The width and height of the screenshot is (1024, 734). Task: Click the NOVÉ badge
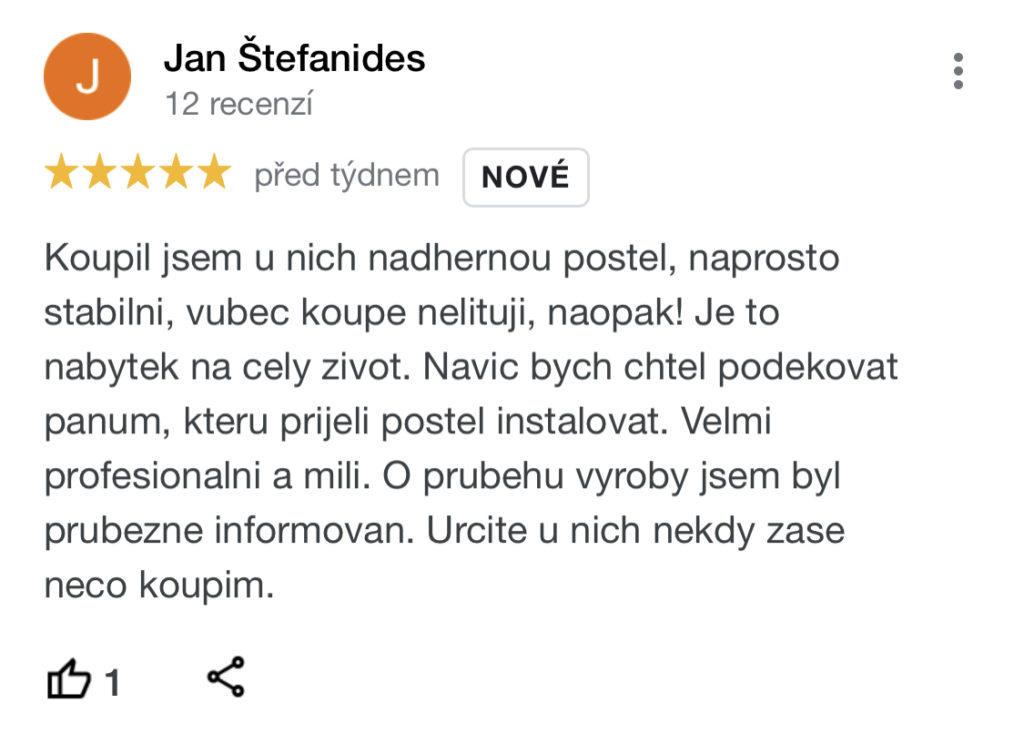point(526,177)
